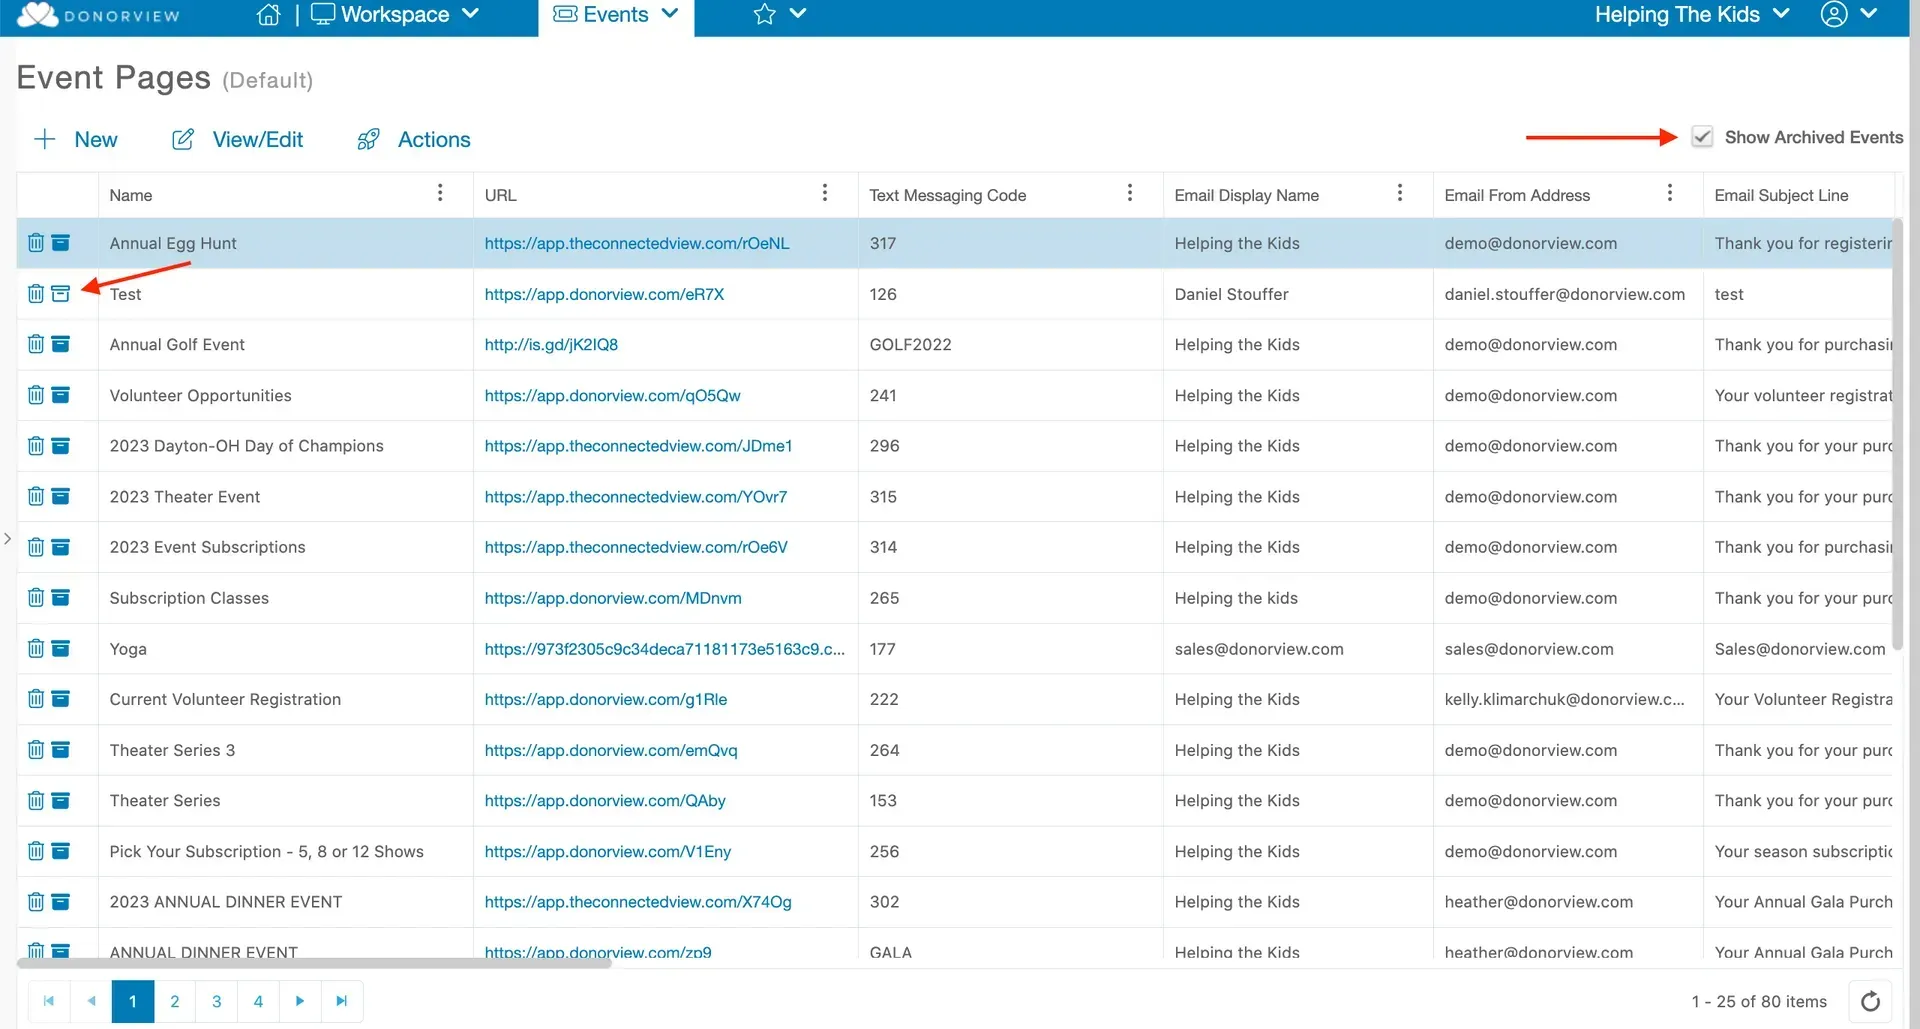Go to page 3

pyautogui.click(x=217, y=1001)
